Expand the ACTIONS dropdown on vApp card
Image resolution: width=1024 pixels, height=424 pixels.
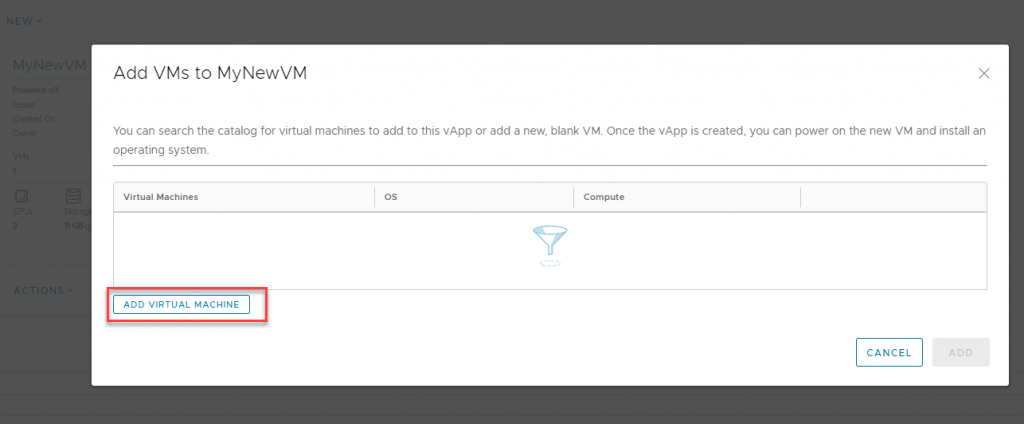43,291
